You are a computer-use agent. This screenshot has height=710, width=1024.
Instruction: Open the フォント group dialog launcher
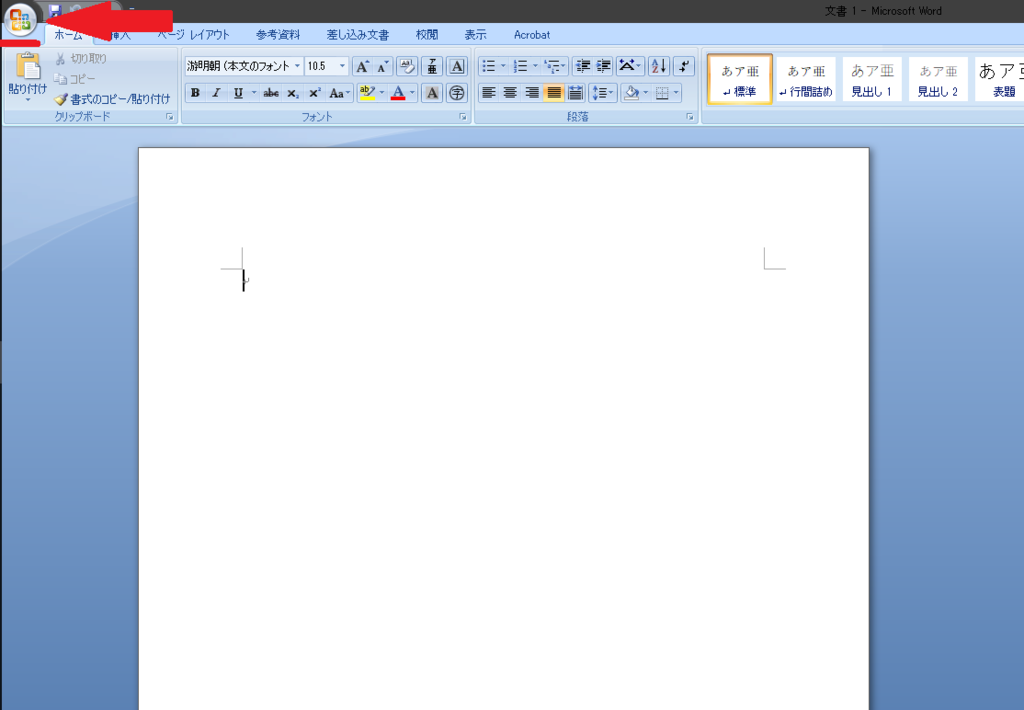tap(463, 117)
